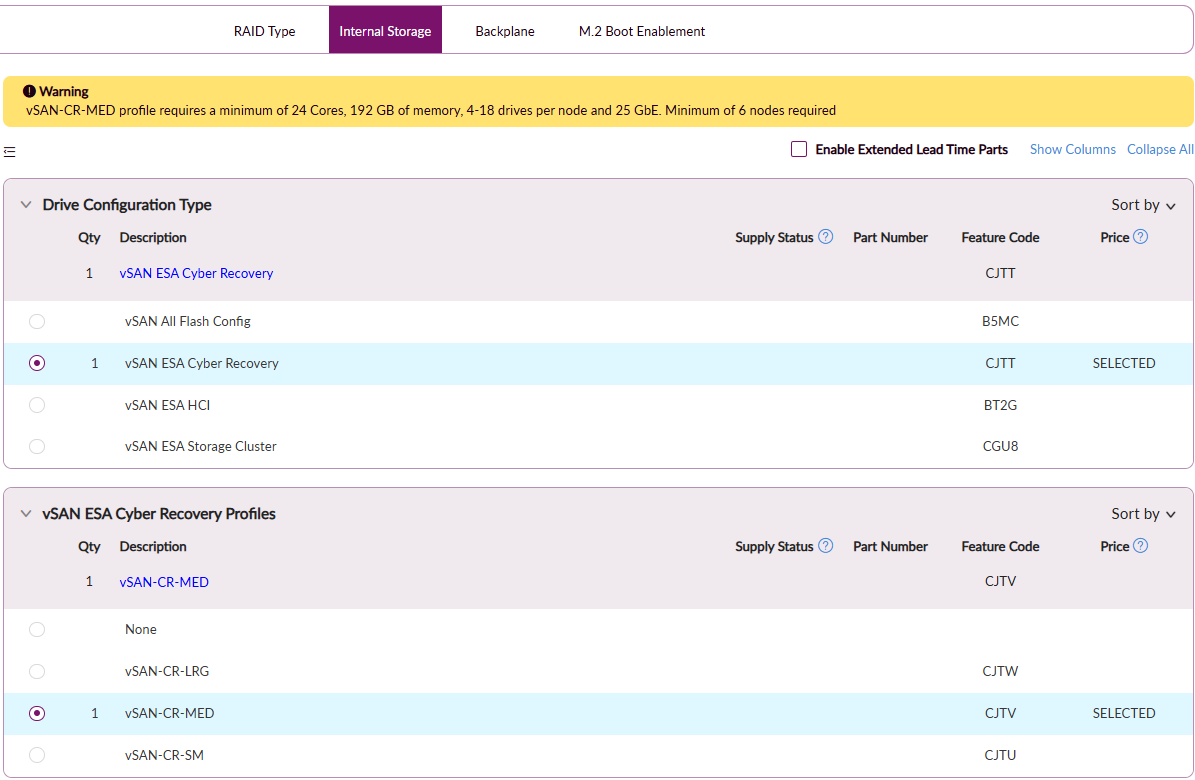Switch to the Internal Storage tab

click(385, 30)
